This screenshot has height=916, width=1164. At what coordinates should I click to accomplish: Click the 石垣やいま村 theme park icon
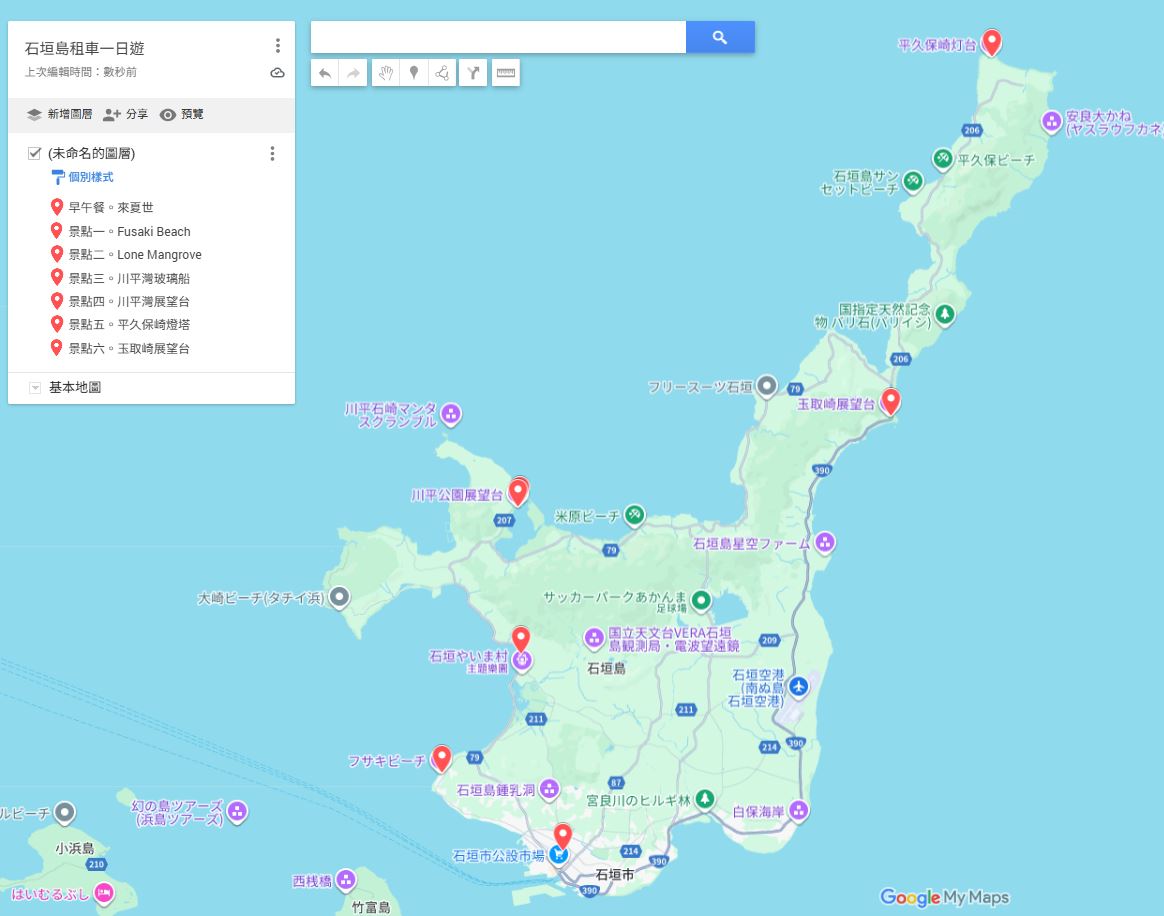pyautogui.click(x=523, y=660)
